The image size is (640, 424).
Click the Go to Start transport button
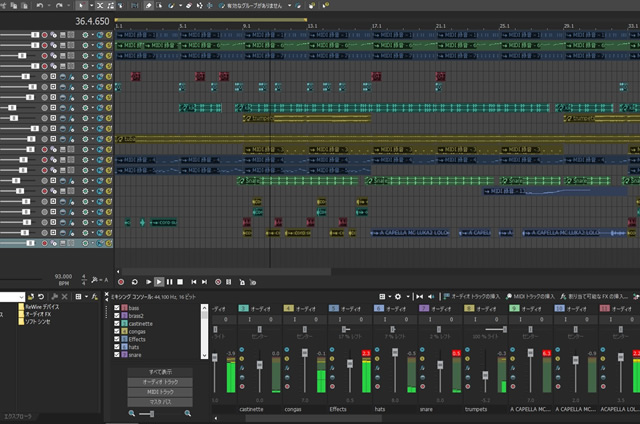point(193,282)
